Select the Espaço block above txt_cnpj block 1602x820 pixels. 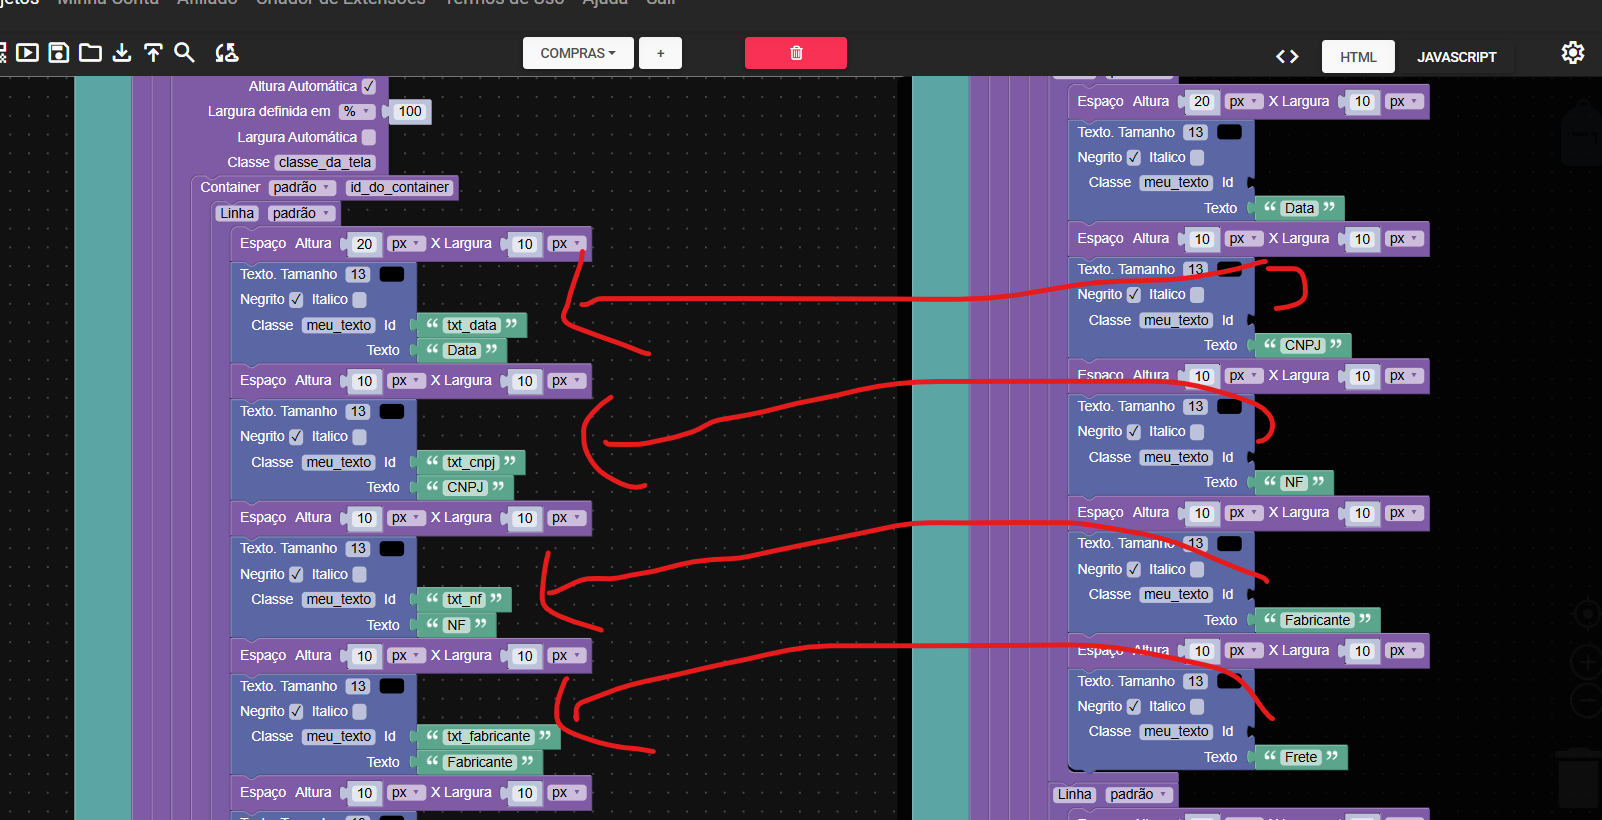tap(411, 381)
